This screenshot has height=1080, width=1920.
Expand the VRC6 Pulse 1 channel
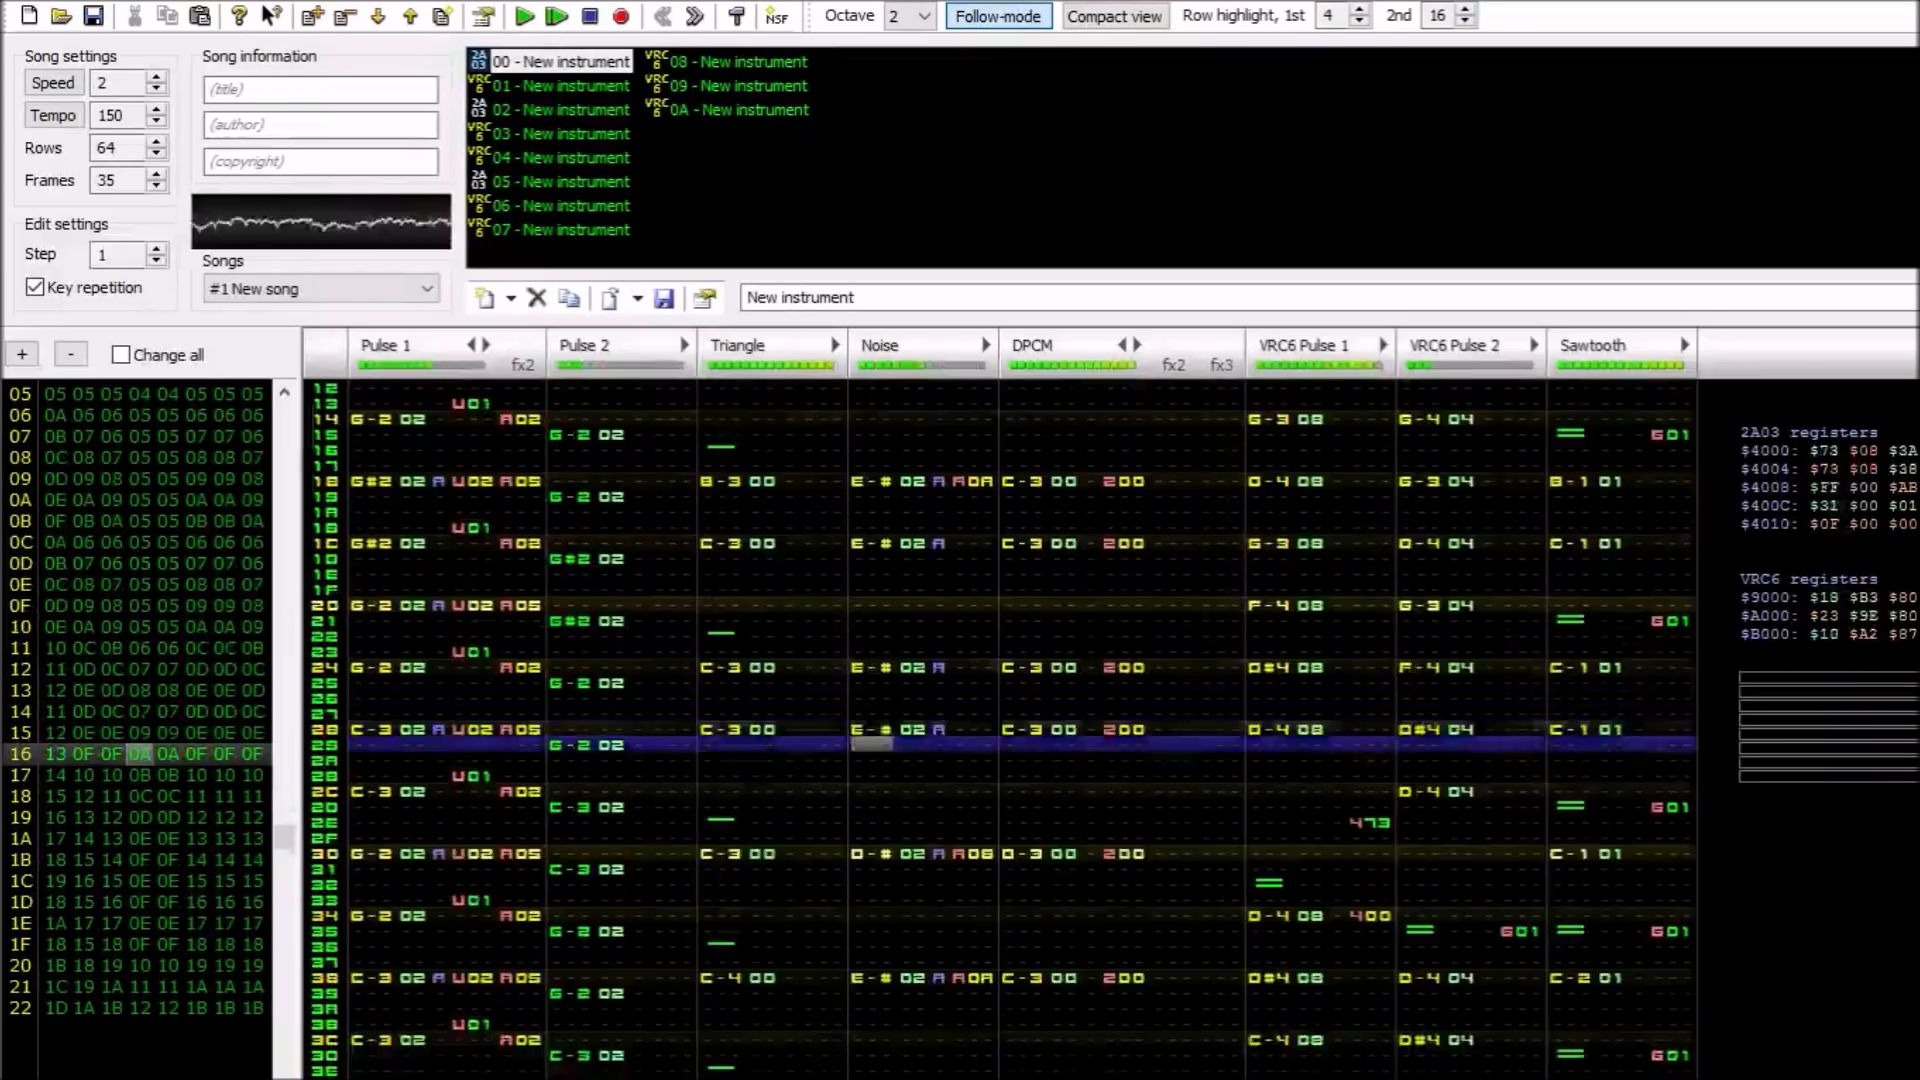(x=1383, y=344)
